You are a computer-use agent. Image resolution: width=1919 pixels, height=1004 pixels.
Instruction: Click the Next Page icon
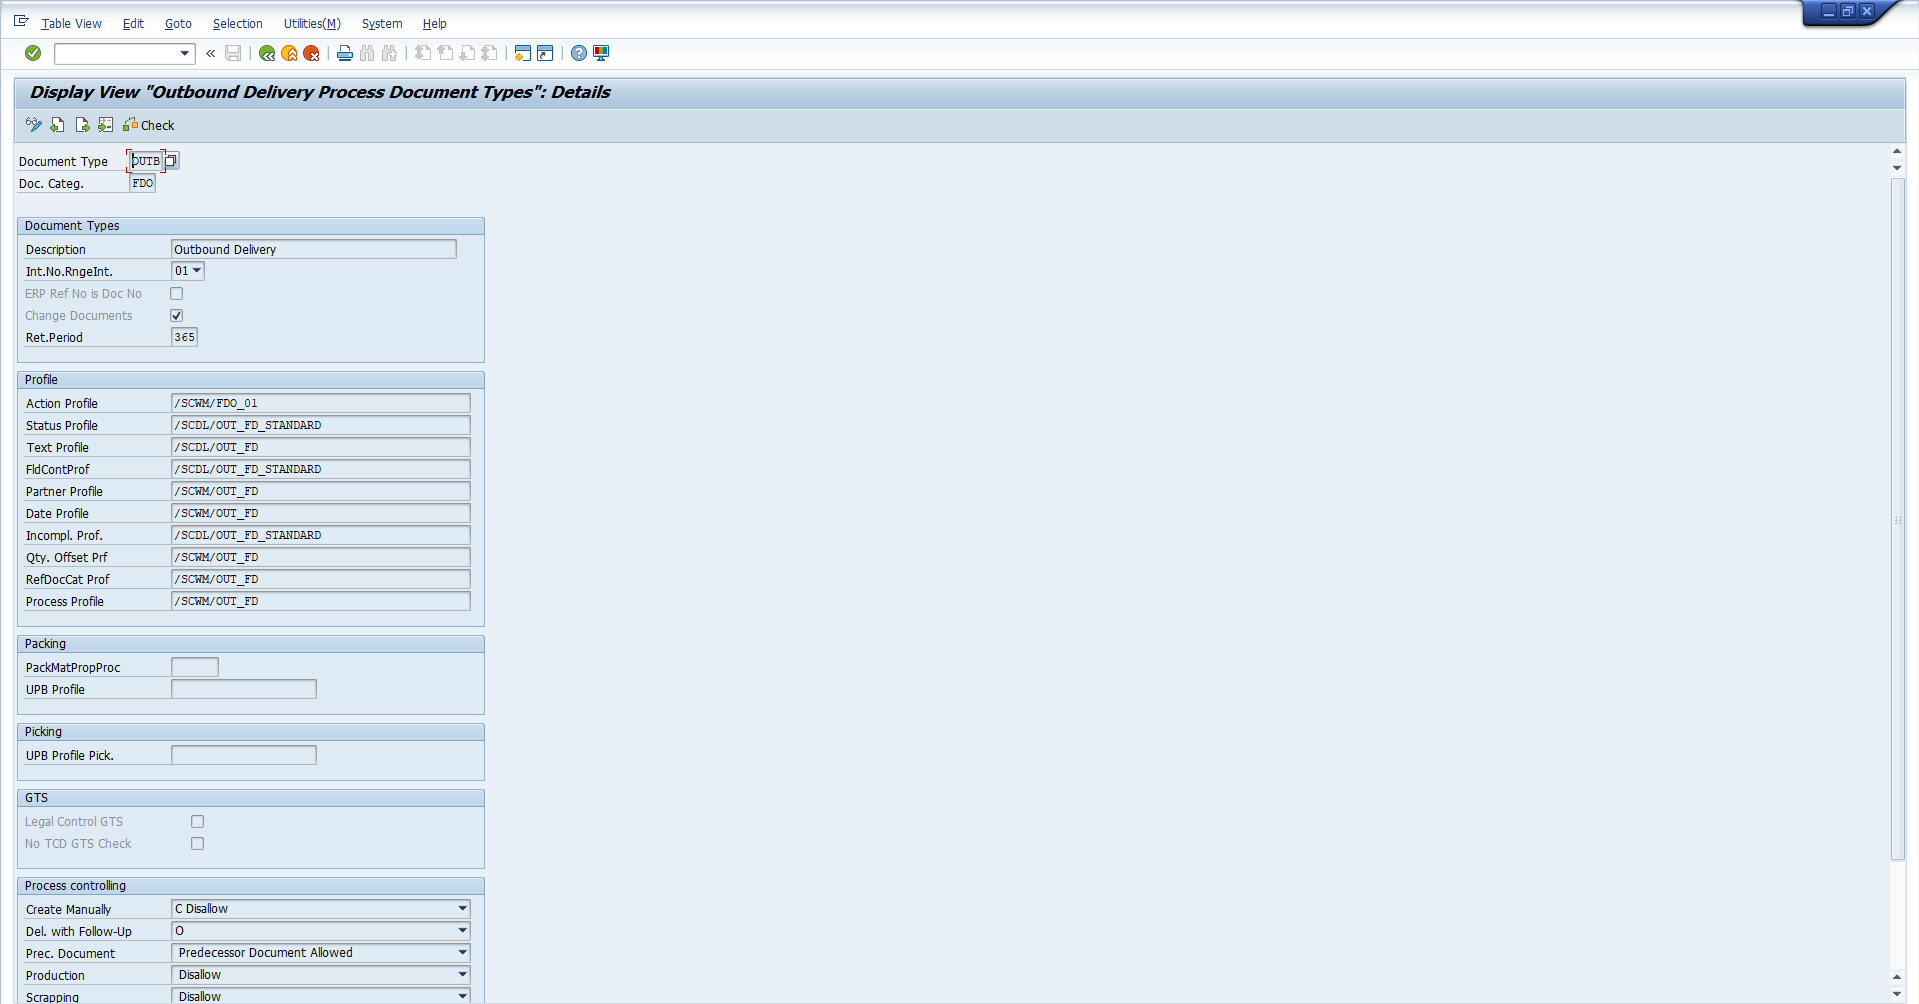[x=467, y=53]
